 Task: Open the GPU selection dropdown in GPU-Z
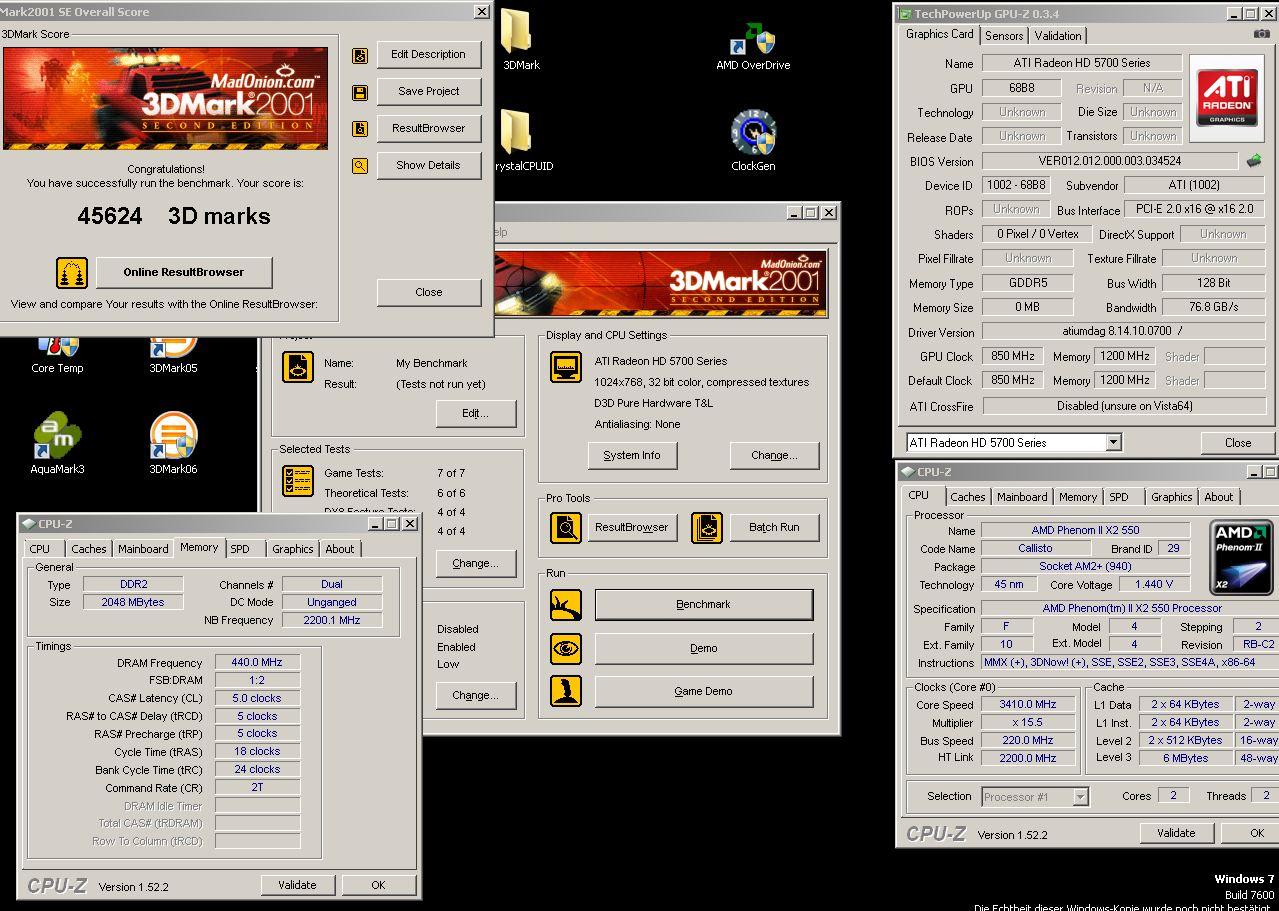(x=1113, y=442)
